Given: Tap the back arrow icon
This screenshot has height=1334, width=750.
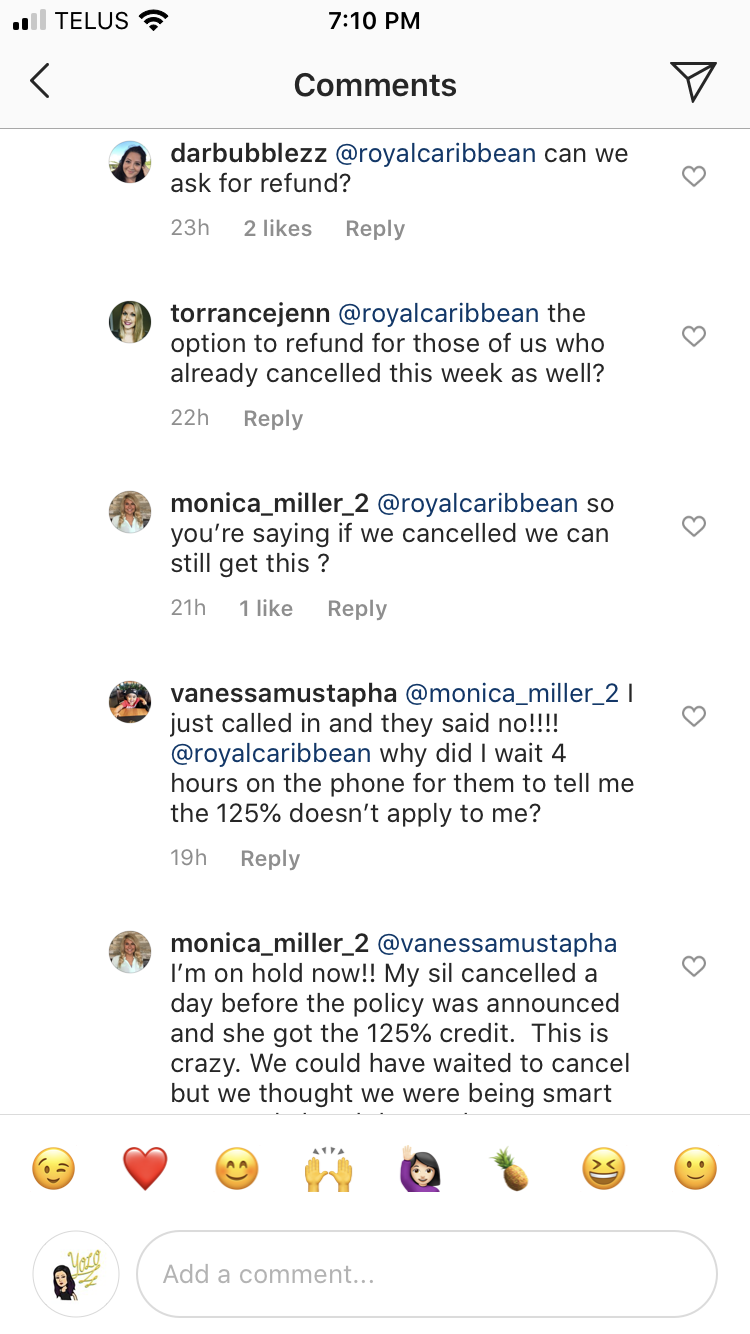Looking at the screenshot, I should (39, 81).
